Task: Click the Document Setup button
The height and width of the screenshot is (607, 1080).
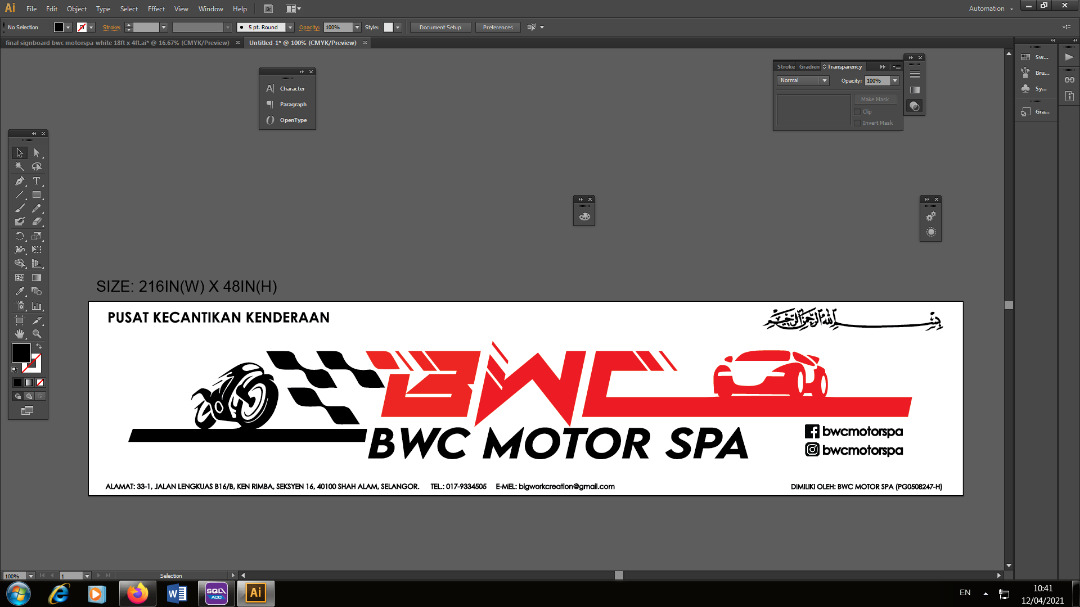Action: point(441,28)
